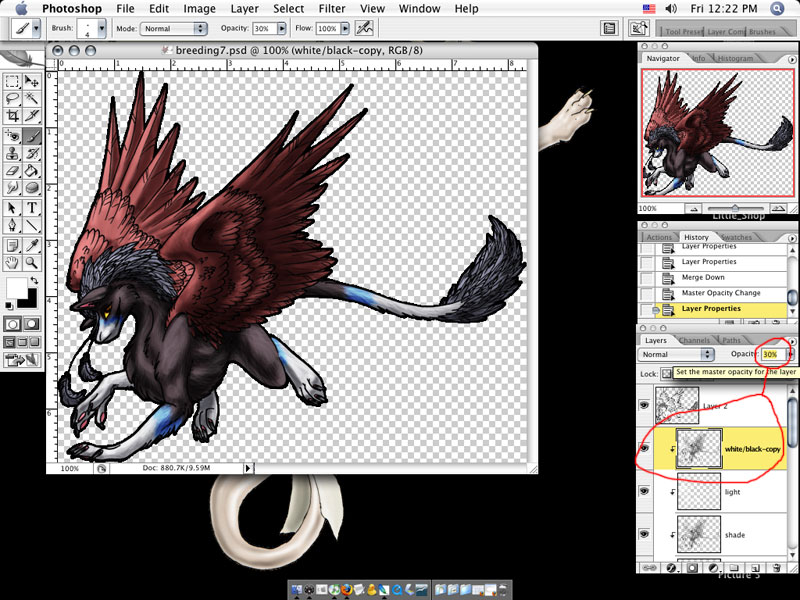Viewport: 800px width, 600px height.
Task: Switch to Full Screen mode with black background
Action: coord(34,342)
